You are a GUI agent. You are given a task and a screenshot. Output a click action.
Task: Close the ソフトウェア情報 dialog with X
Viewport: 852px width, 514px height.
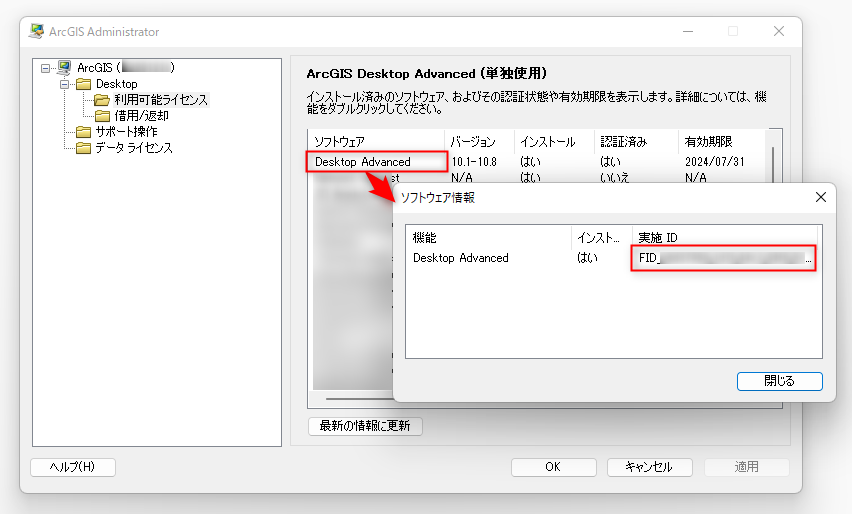(821, 197)
